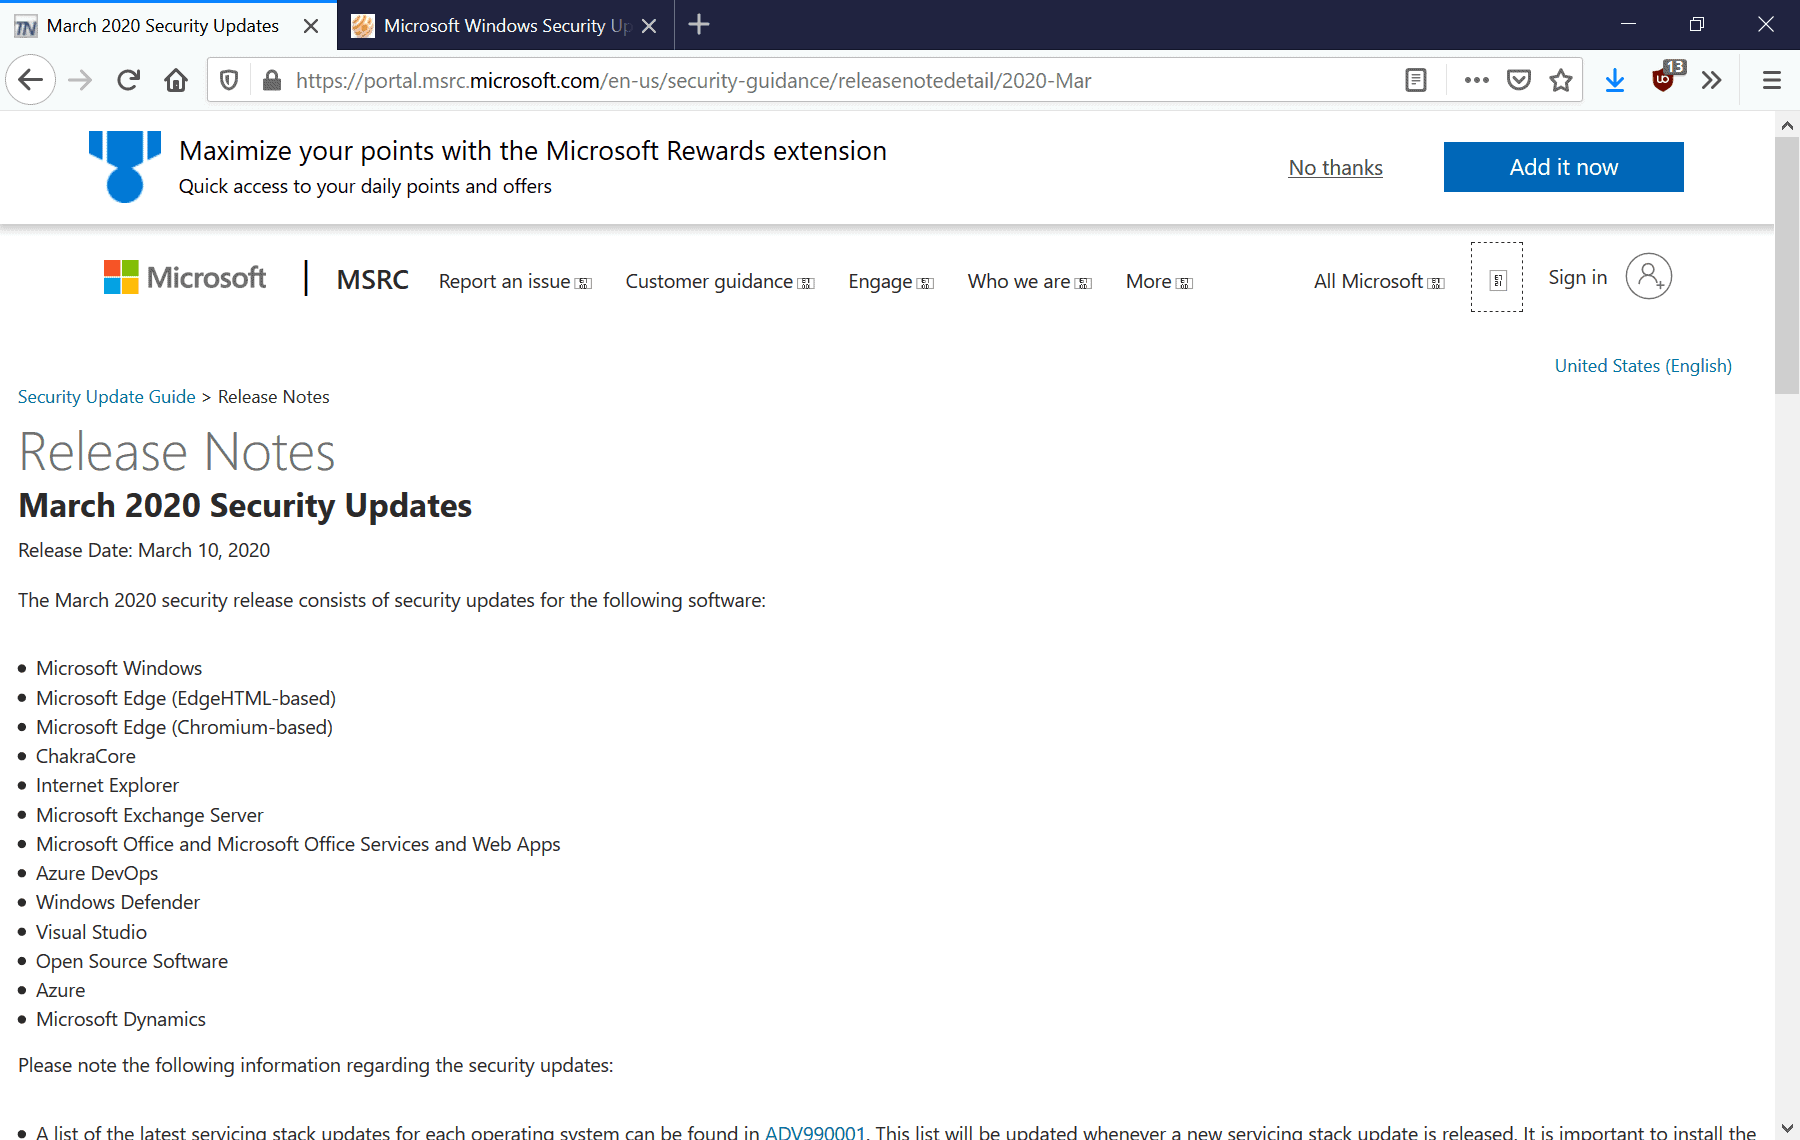Image resolution: width=1800 pixels, height=1140 pixels.
Task: Reload the current page
Action: 128,80
